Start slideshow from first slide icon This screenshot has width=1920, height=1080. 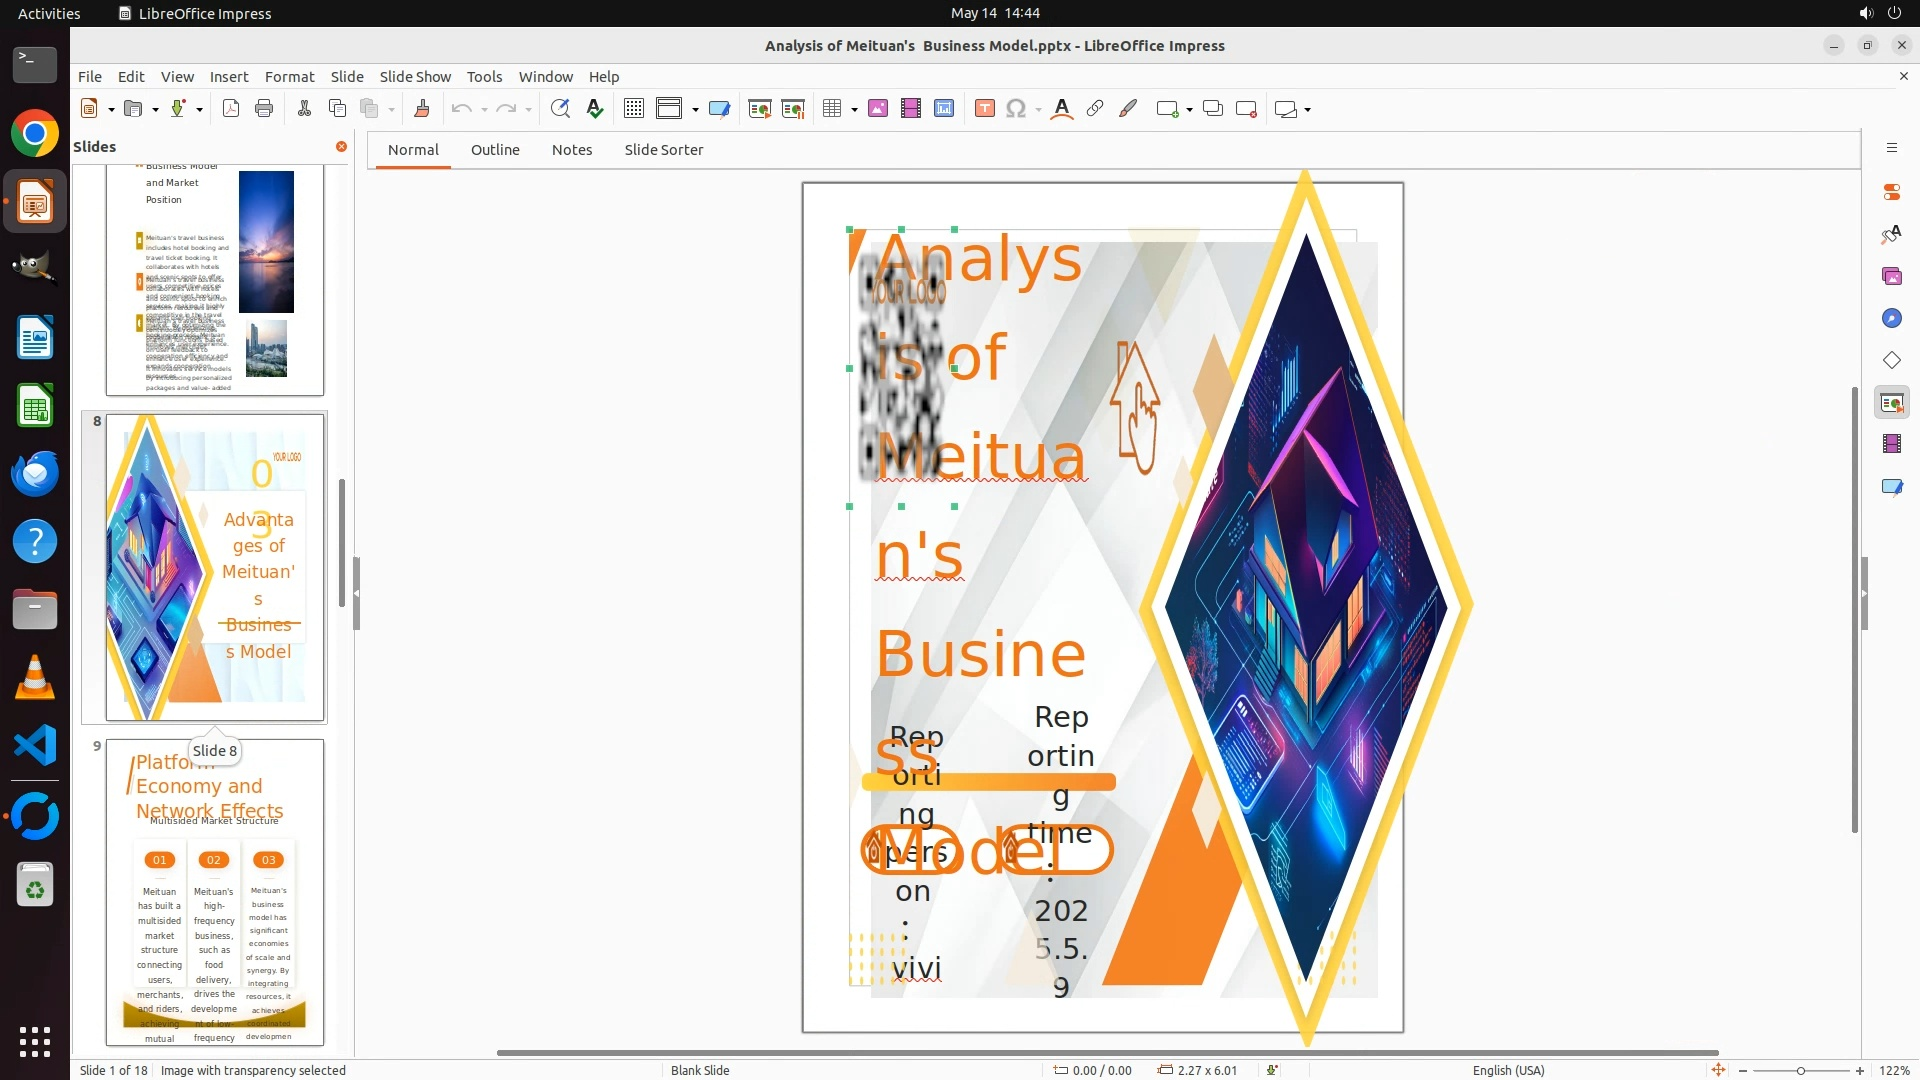[x=759, y=109]
